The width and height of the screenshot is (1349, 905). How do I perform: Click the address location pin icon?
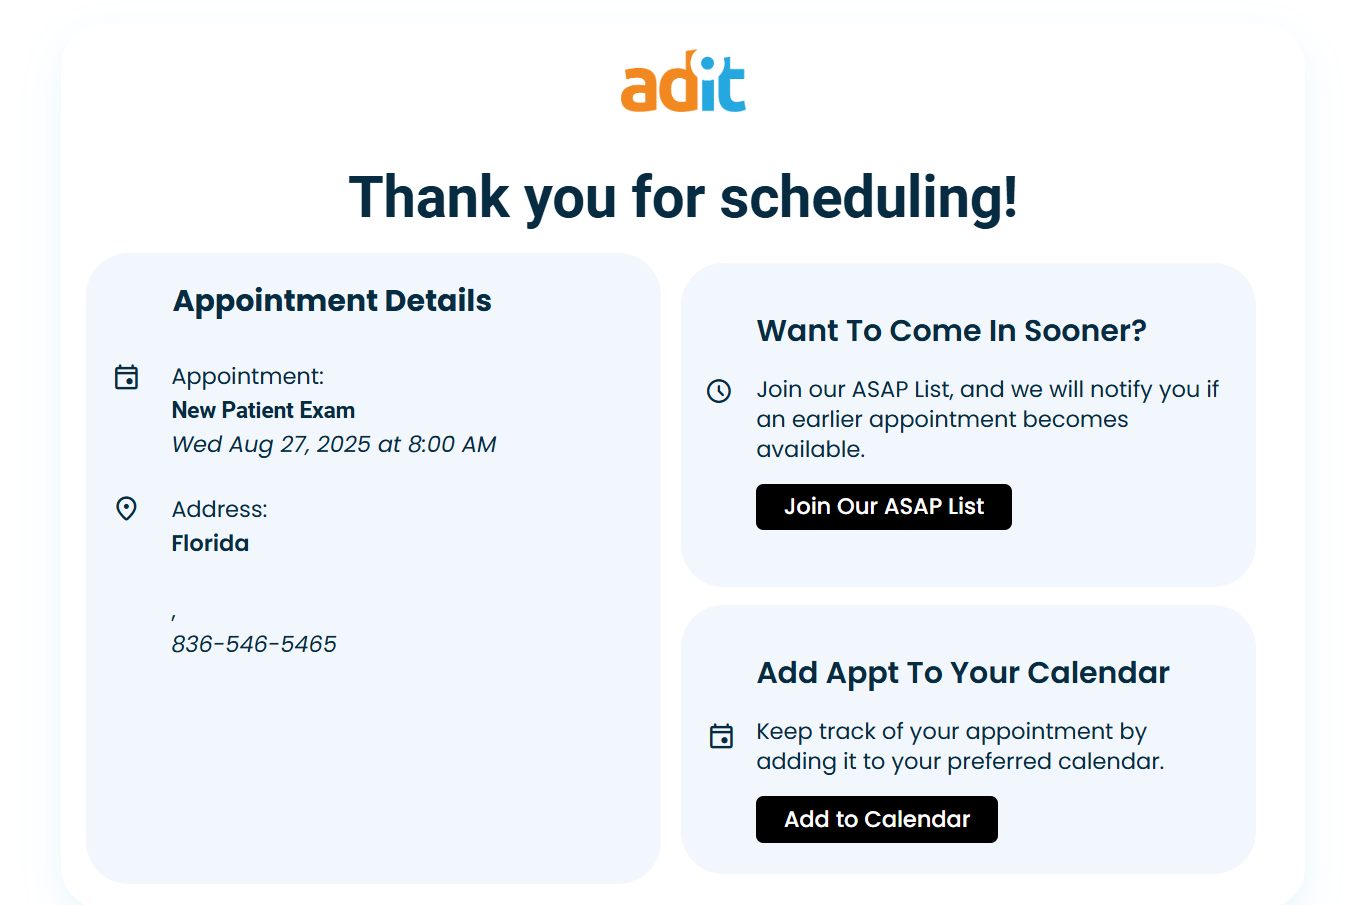126,509
